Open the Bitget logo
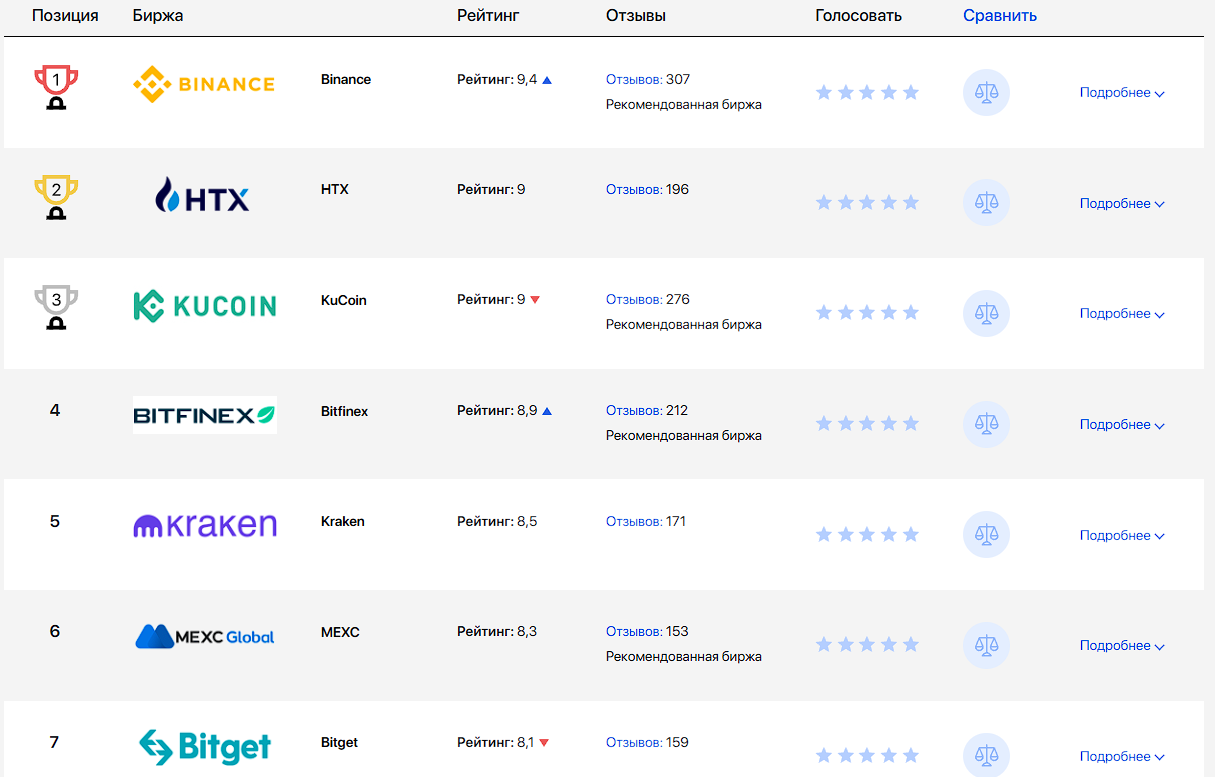 pos(205,747)
